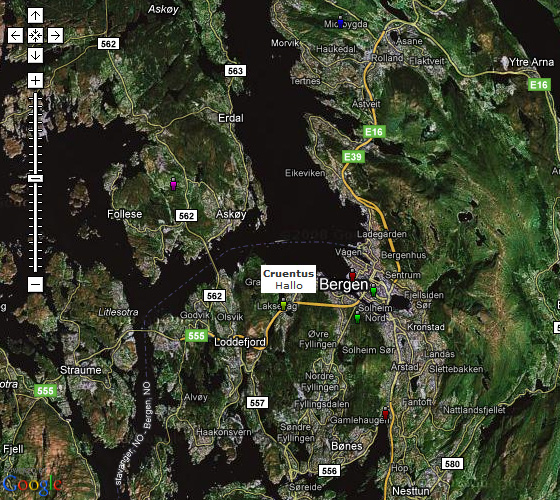Click the Cruentus Hallo info bubble
This screenshot has height=500, width=560.
click(x=288, y=279)
